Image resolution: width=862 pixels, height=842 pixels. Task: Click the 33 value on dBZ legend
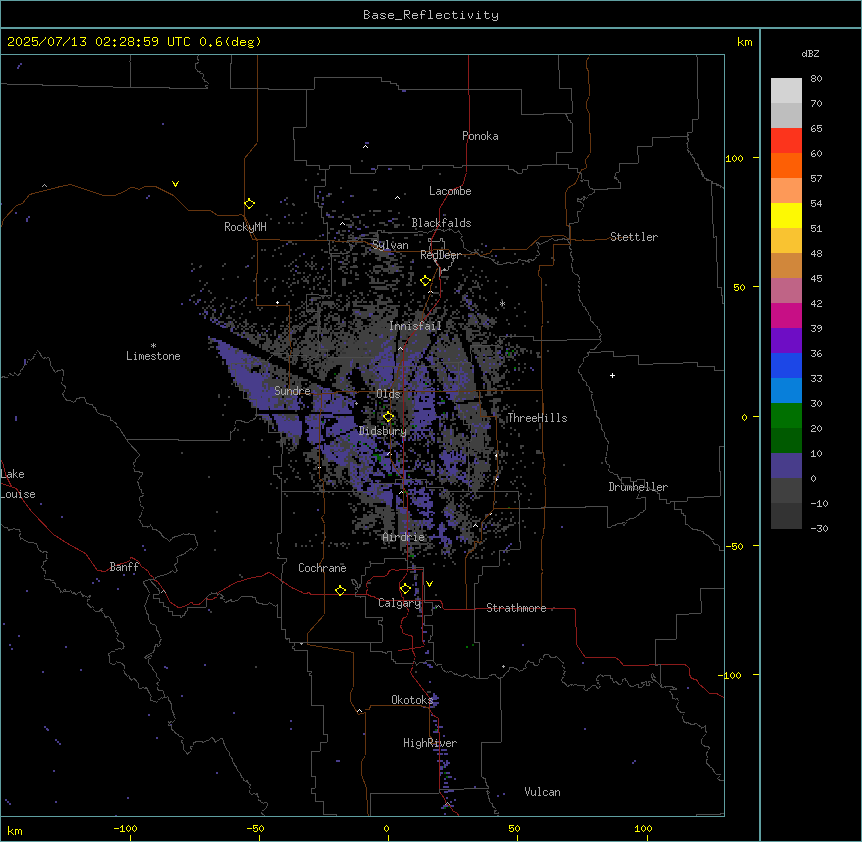(x=816, y=378)
